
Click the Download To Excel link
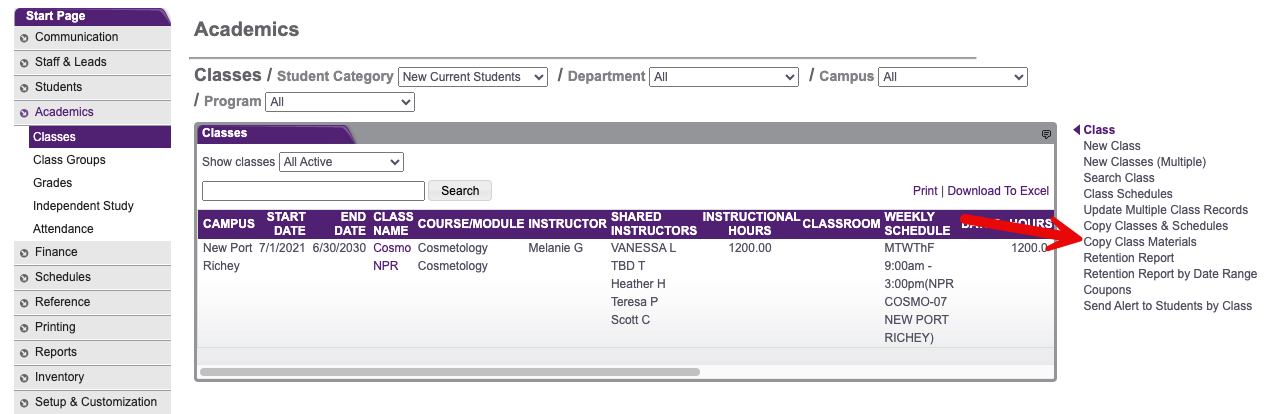[998, 191]
